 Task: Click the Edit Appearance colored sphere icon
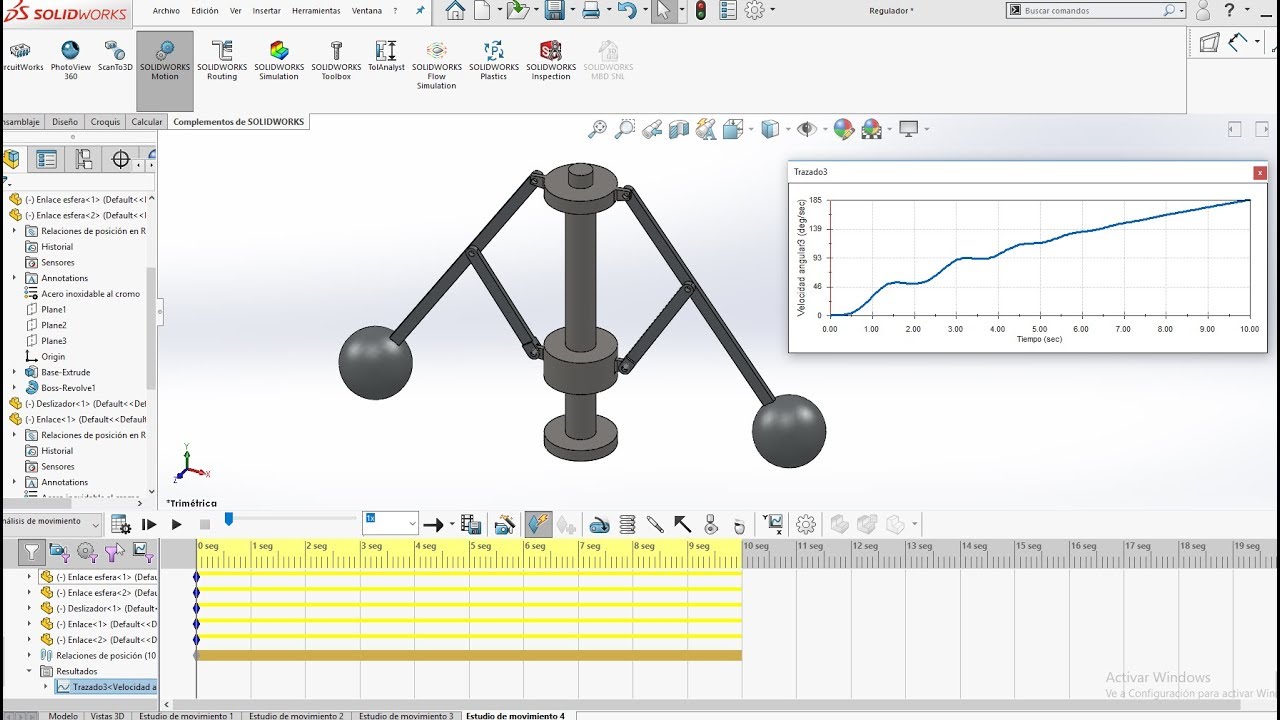(x=844, y=129)
